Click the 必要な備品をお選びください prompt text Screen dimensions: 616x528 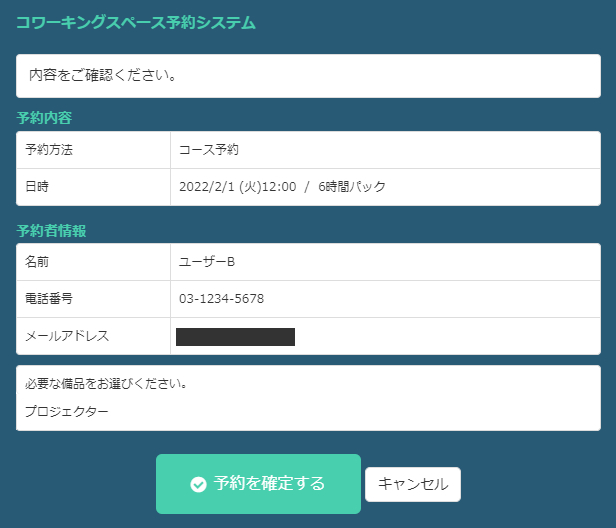point(107,384)
